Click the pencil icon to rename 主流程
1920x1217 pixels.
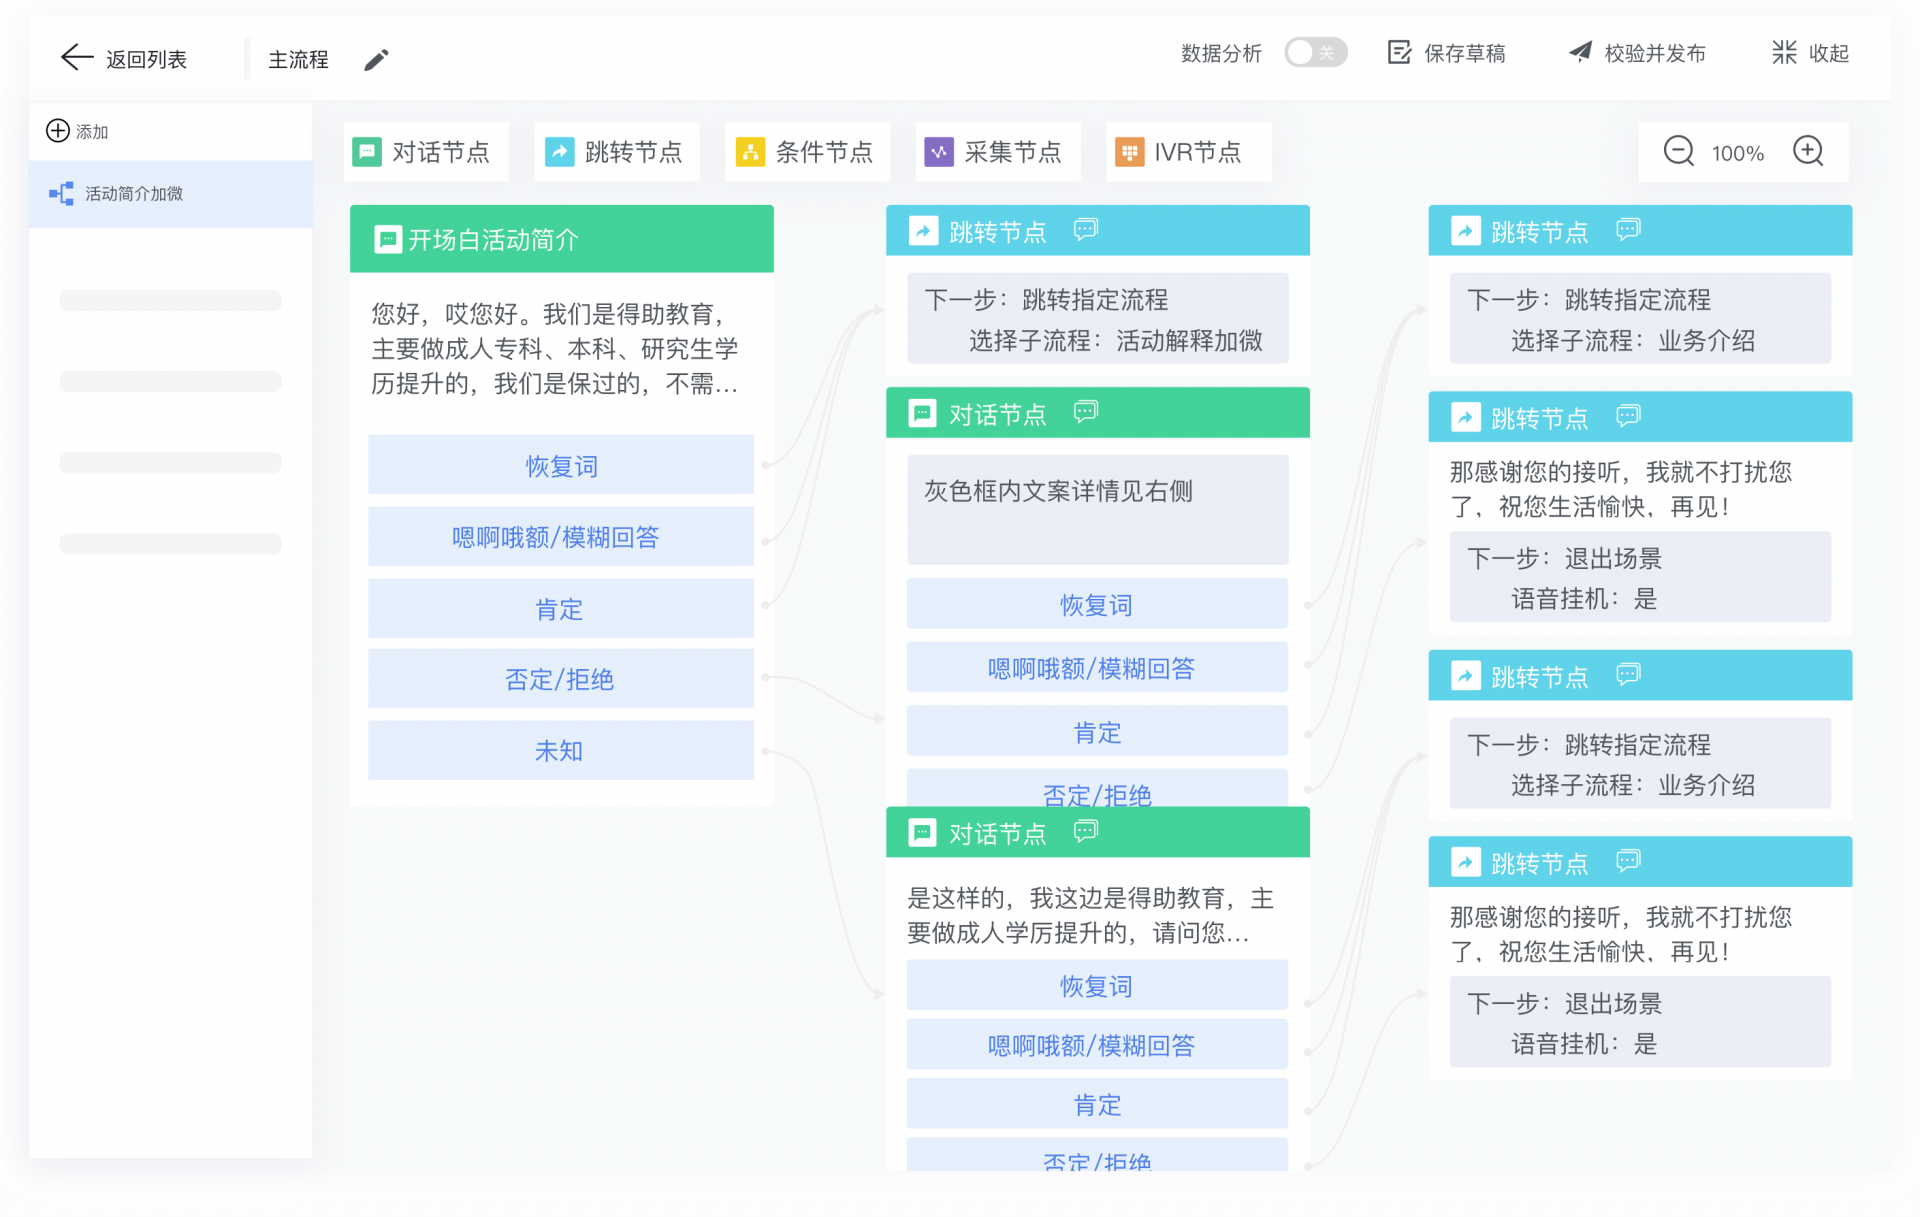coord(376,60)
